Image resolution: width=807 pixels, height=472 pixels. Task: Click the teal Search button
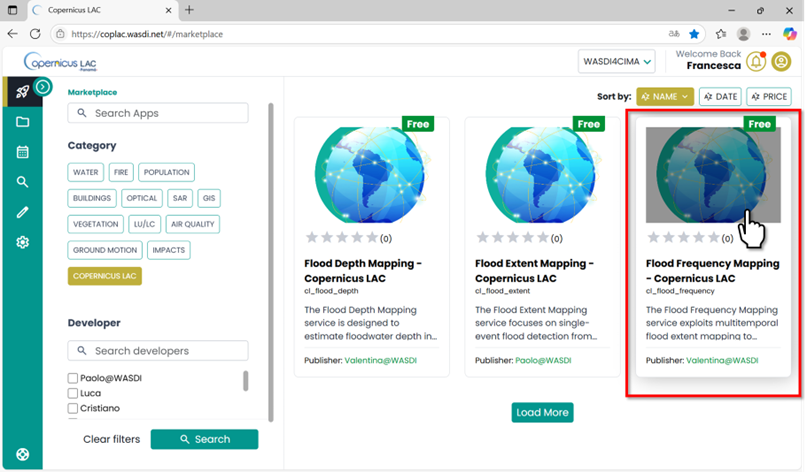coord(204,440)
